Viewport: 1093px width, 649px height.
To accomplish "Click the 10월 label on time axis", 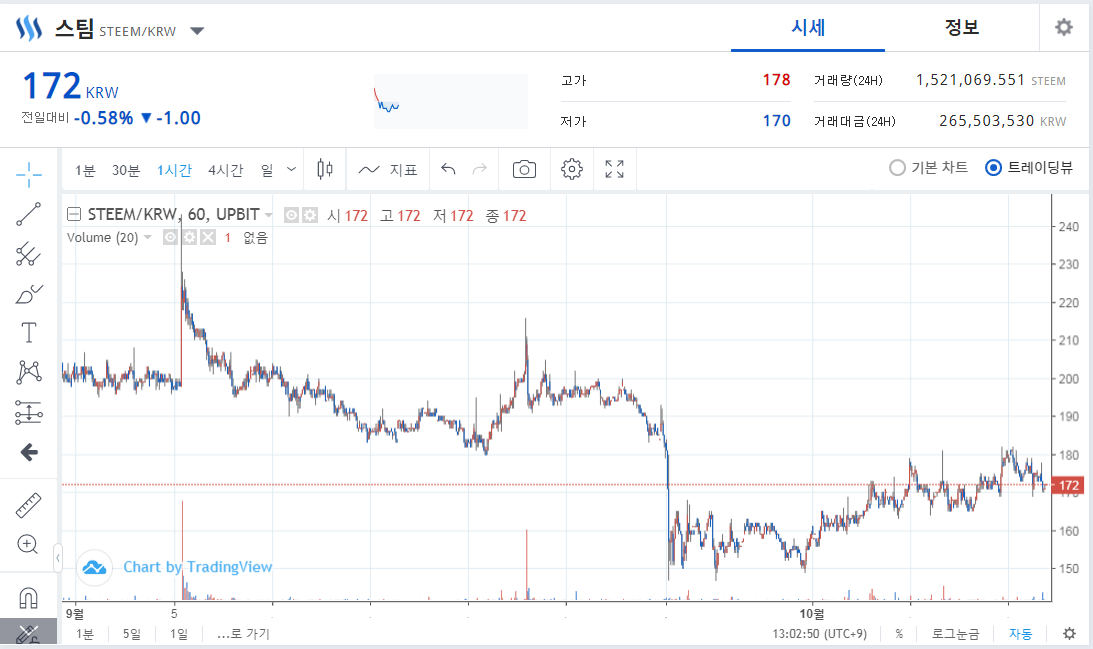I will (x=812, y=613).
